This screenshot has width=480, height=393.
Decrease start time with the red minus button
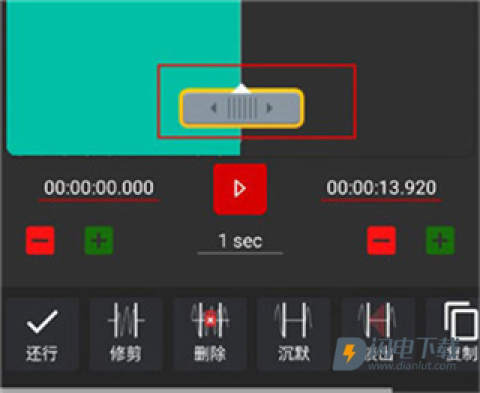(x=40, y=240)
